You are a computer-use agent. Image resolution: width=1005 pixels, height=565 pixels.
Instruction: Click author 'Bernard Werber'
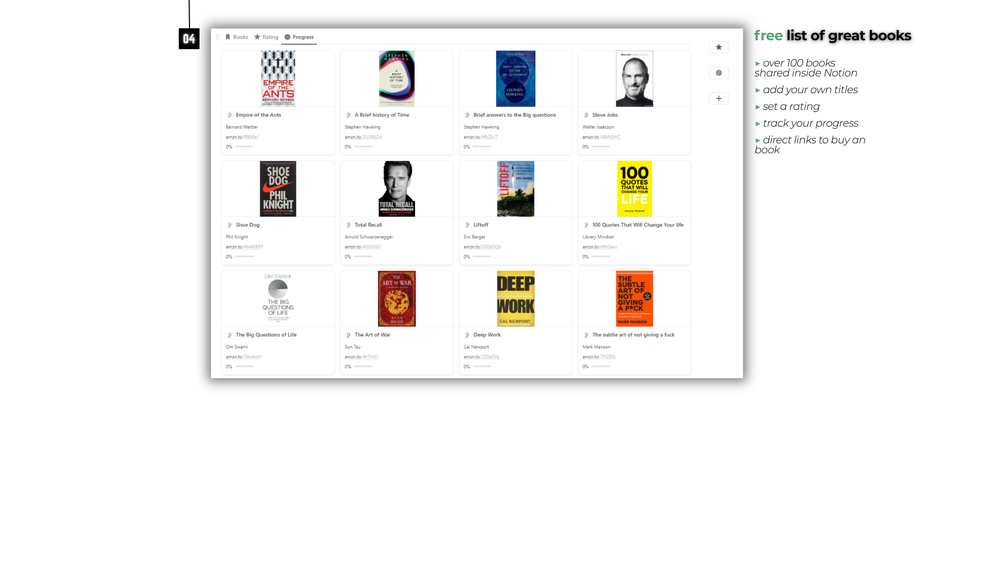click(x=242, y=127)
